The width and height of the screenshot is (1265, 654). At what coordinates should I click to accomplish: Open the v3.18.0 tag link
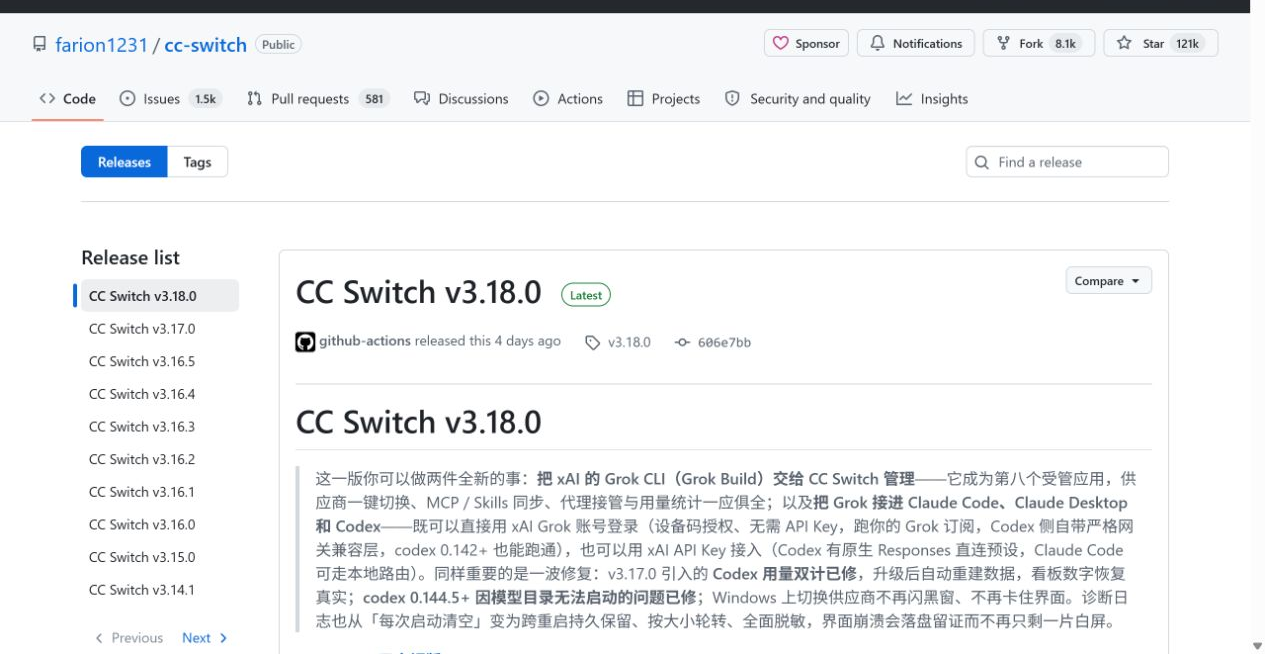[629, 342]
